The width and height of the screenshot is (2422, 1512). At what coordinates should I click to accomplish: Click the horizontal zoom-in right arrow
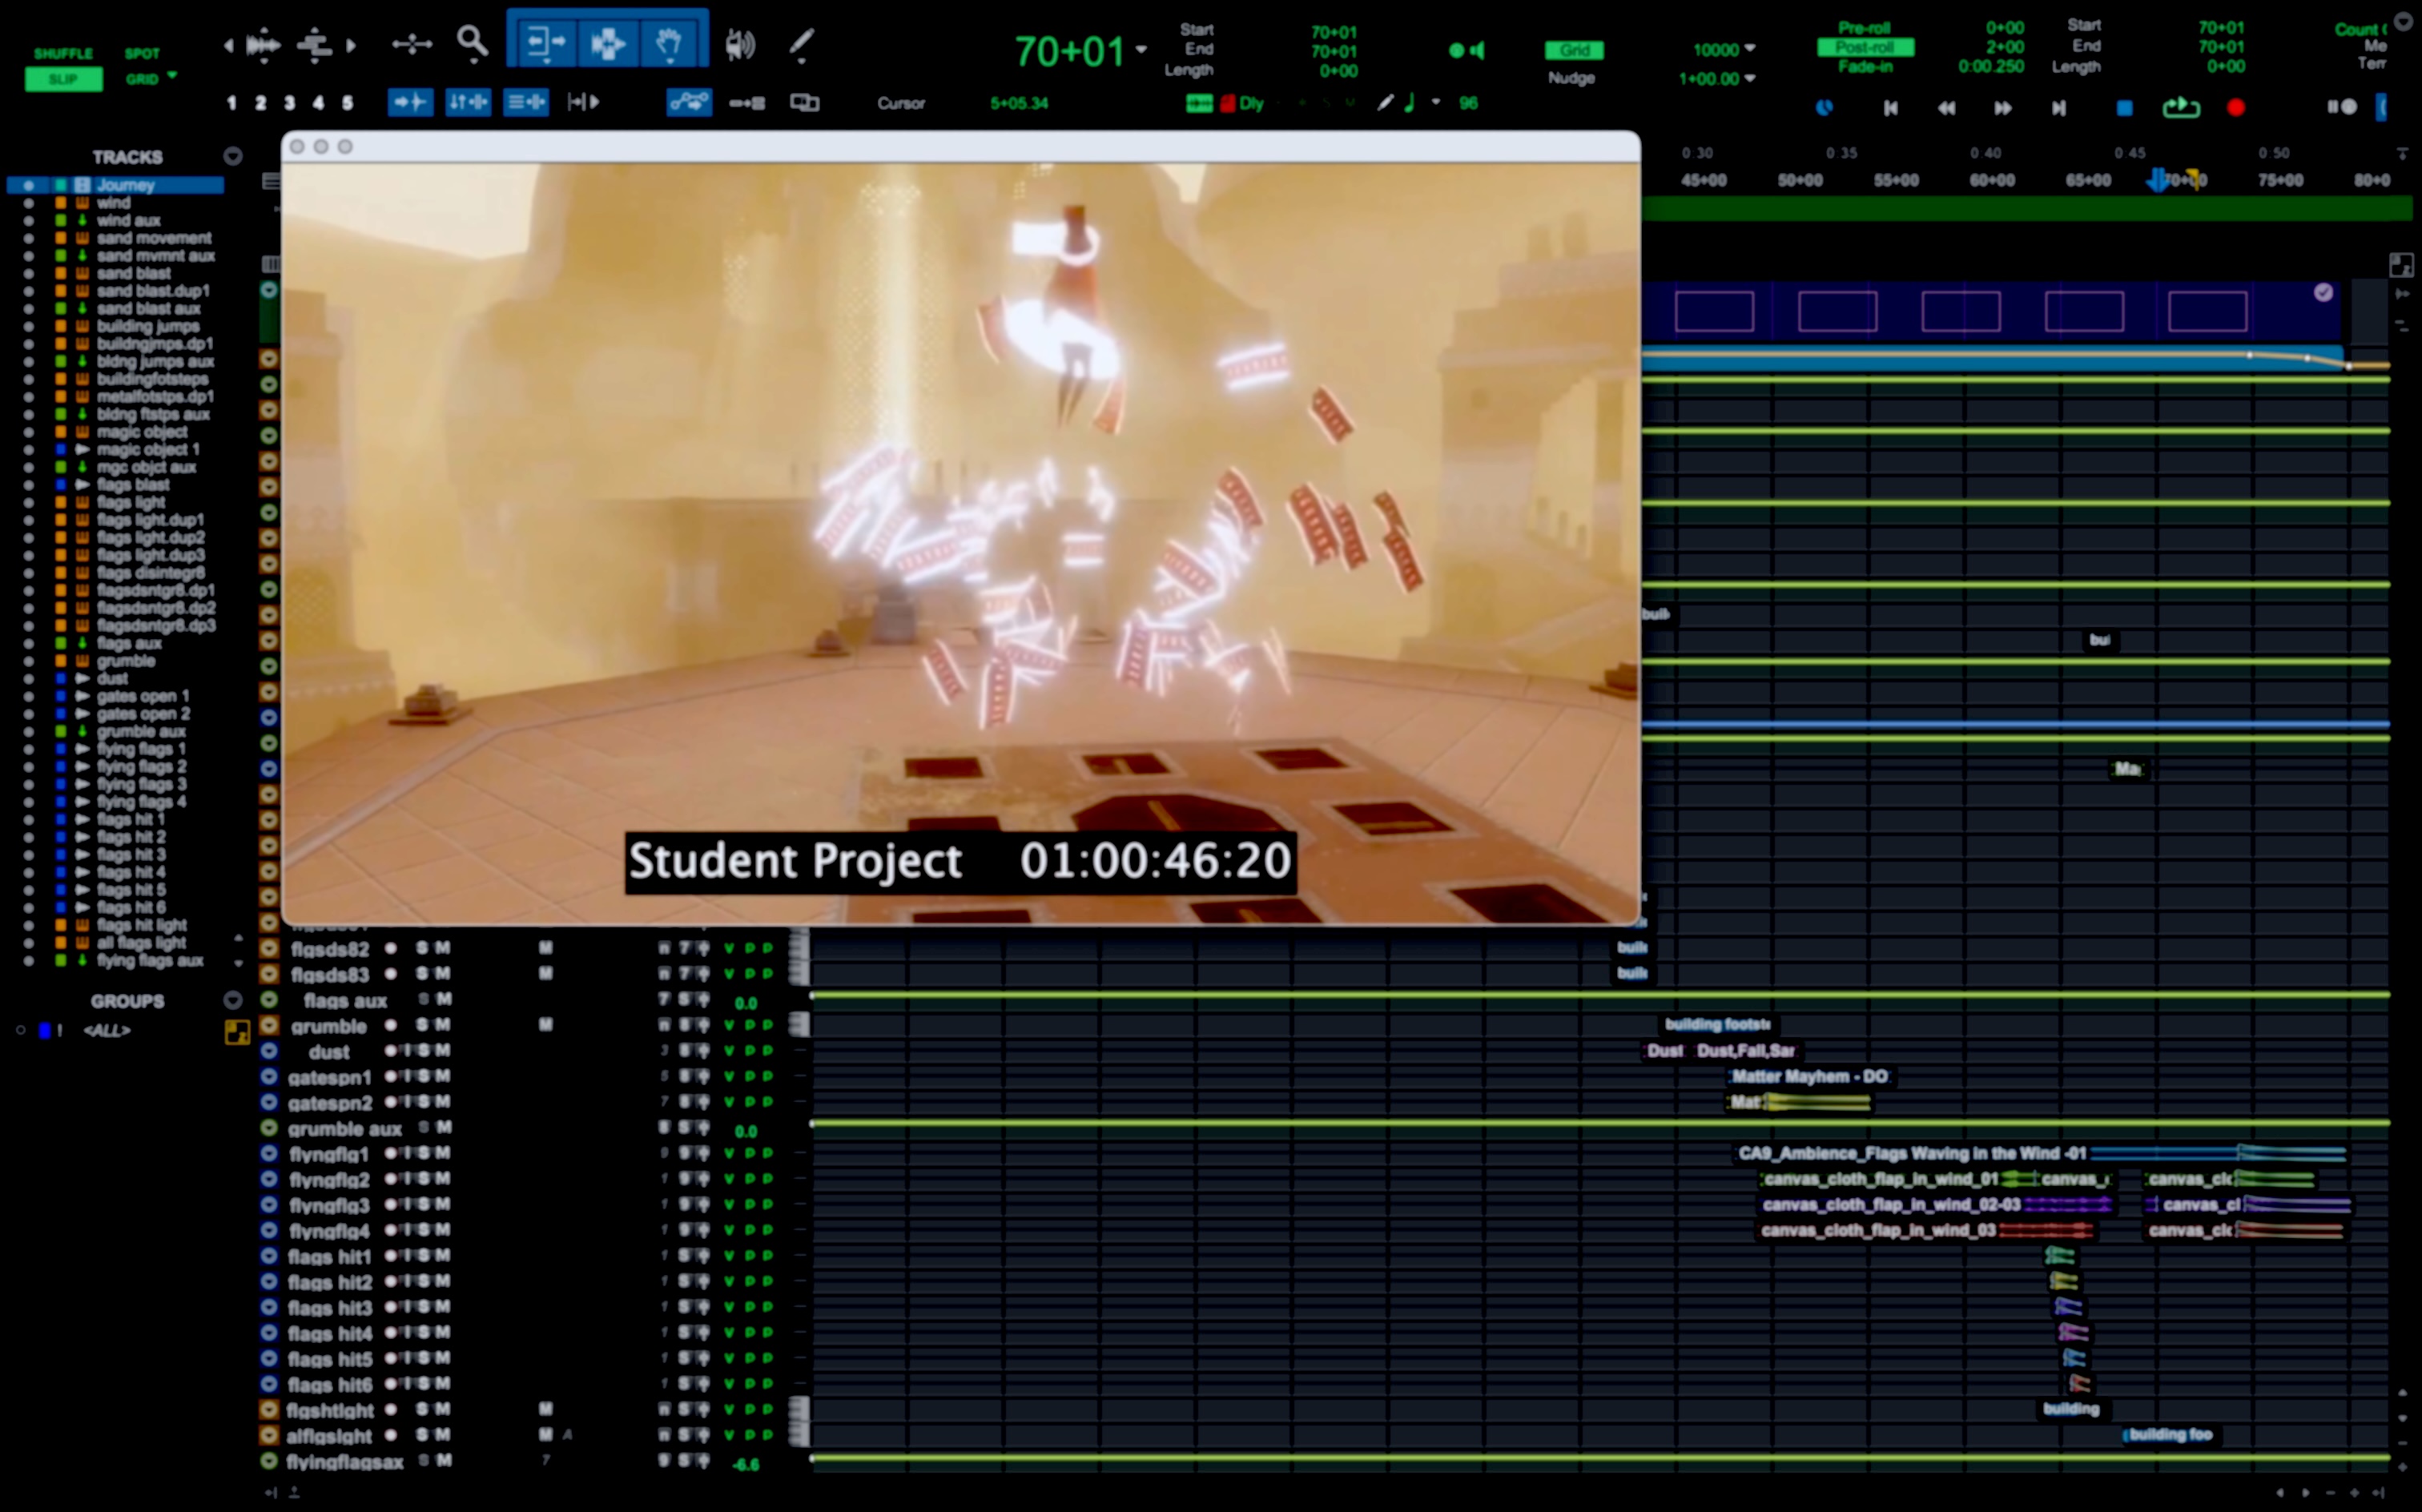tap(350, 44)
